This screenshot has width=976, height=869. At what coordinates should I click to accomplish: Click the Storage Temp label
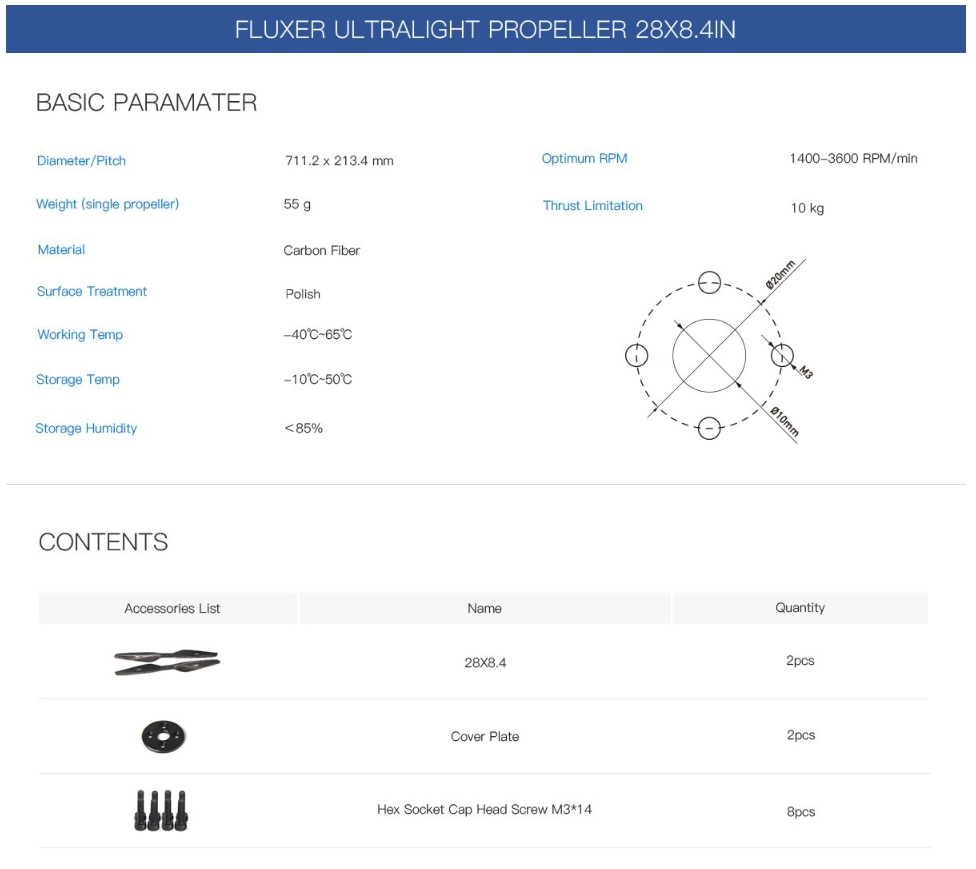78,379
